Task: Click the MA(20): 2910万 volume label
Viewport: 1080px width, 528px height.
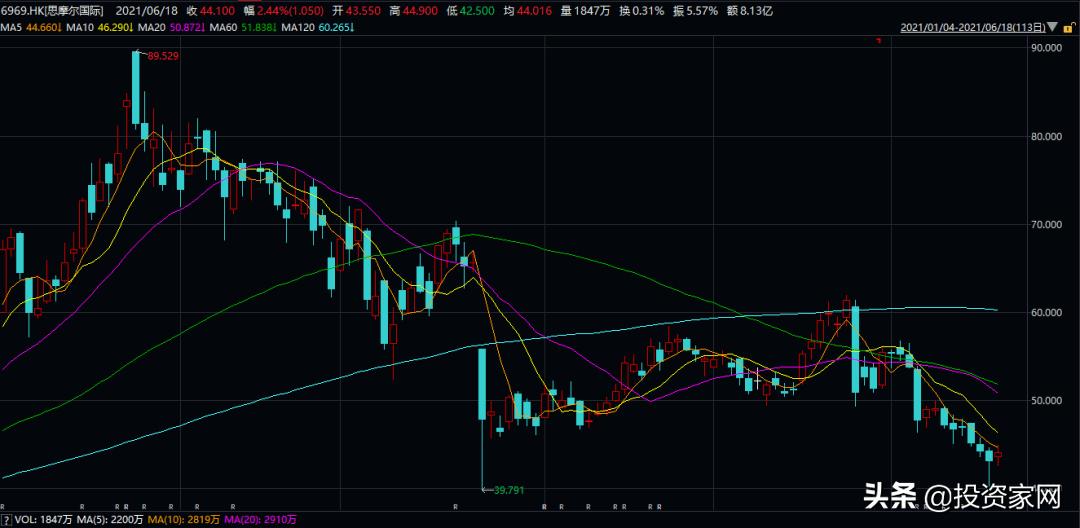Action: click(259, 520)
